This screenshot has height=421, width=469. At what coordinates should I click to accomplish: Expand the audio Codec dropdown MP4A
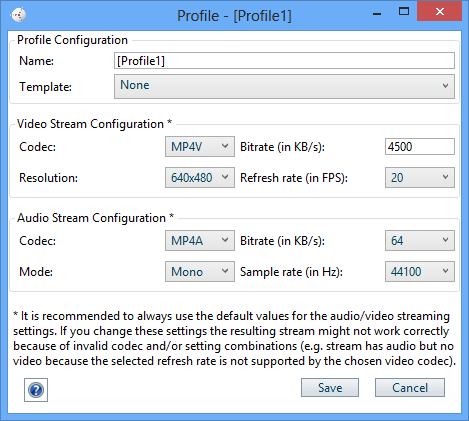click(x=200, y=240)
